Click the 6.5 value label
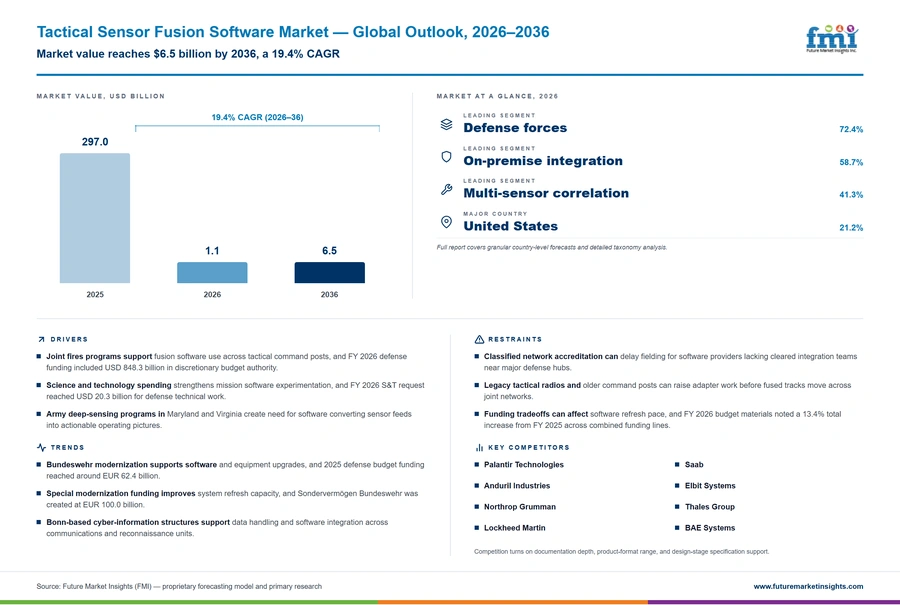 pos(329,251)
